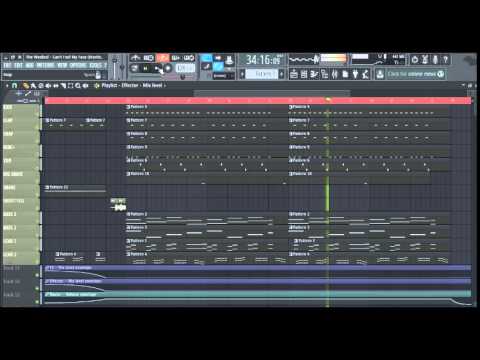This screenshot has width=480, height=360.
Task: Open the channel rack grid icon
Action: click(x=304, y=74)
